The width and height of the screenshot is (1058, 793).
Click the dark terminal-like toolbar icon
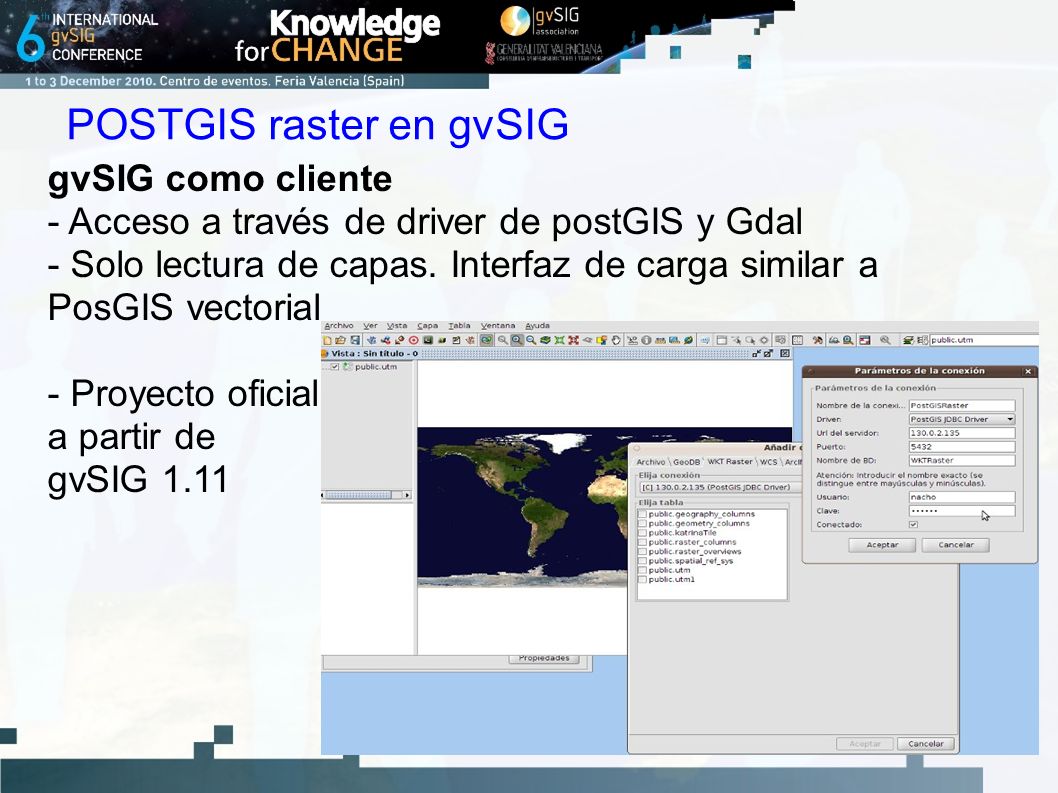click(x=428, y=340)
